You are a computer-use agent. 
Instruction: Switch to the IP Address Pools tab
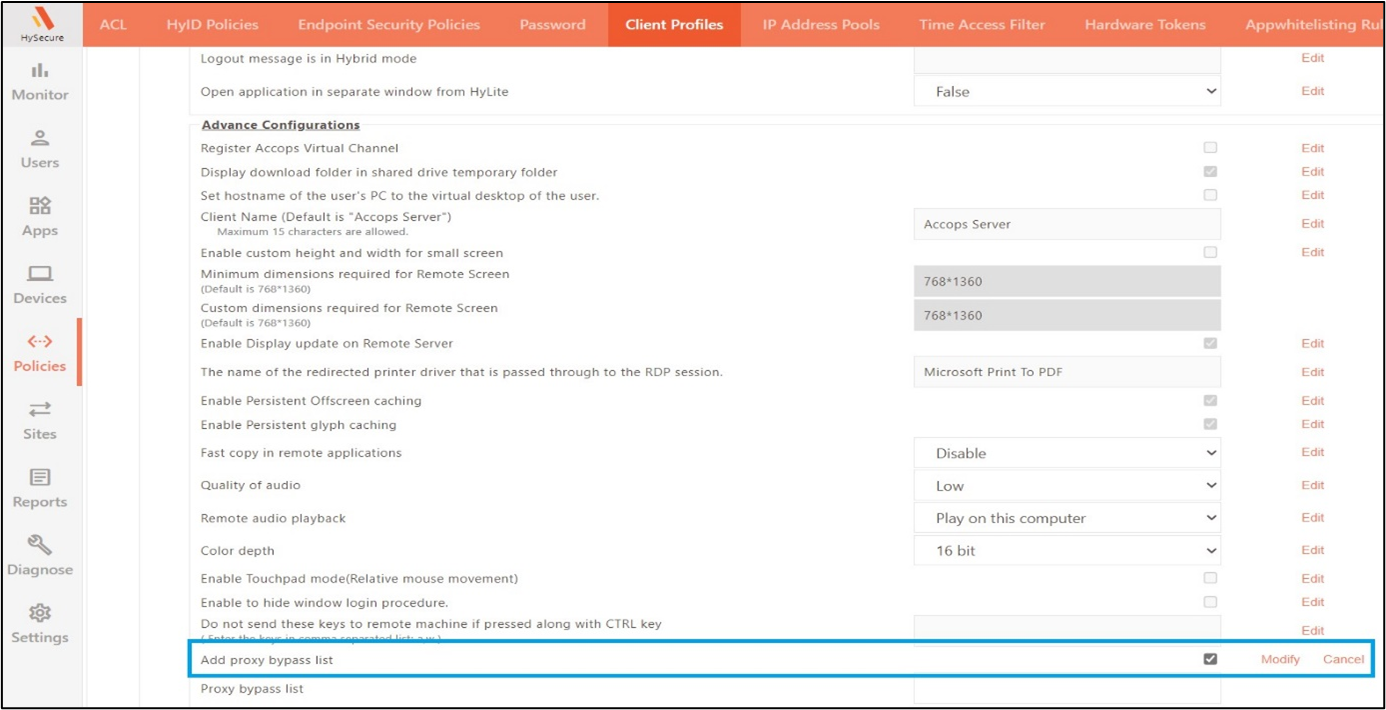pyautogui.click(x=821, y=24)
